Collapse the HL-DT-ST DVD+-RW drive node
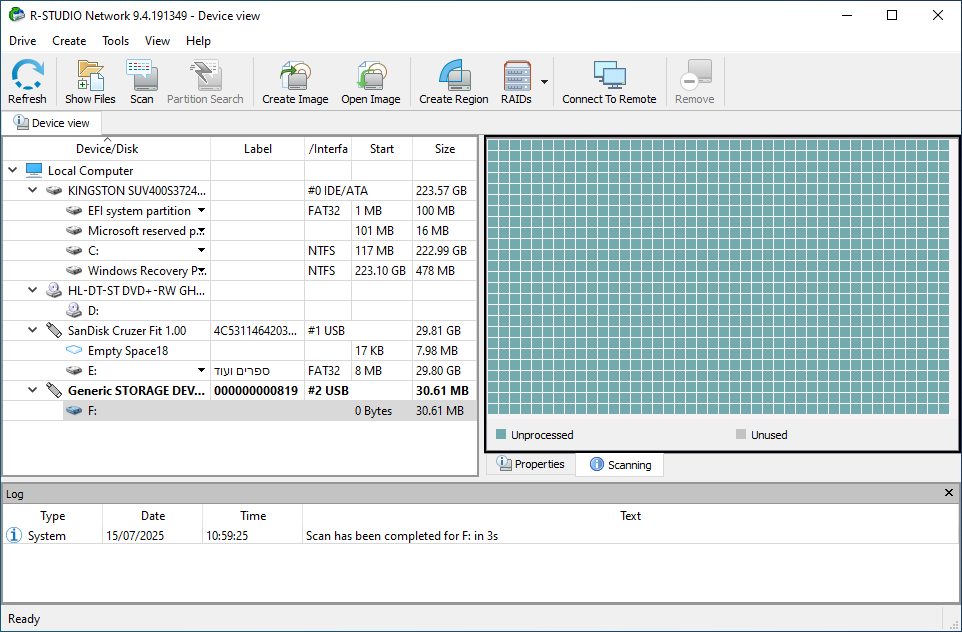Viewport: 962px width, 632px height. pos(33,290)
